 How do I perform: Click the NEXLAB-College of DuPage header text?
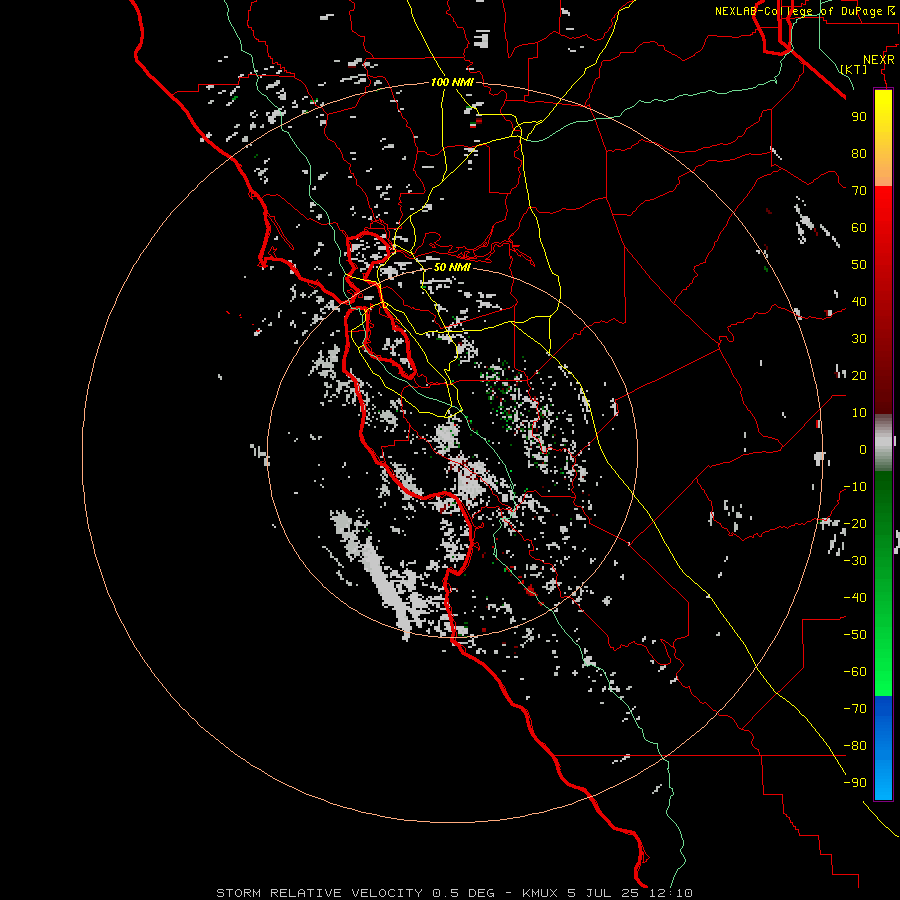pos(798,11)
